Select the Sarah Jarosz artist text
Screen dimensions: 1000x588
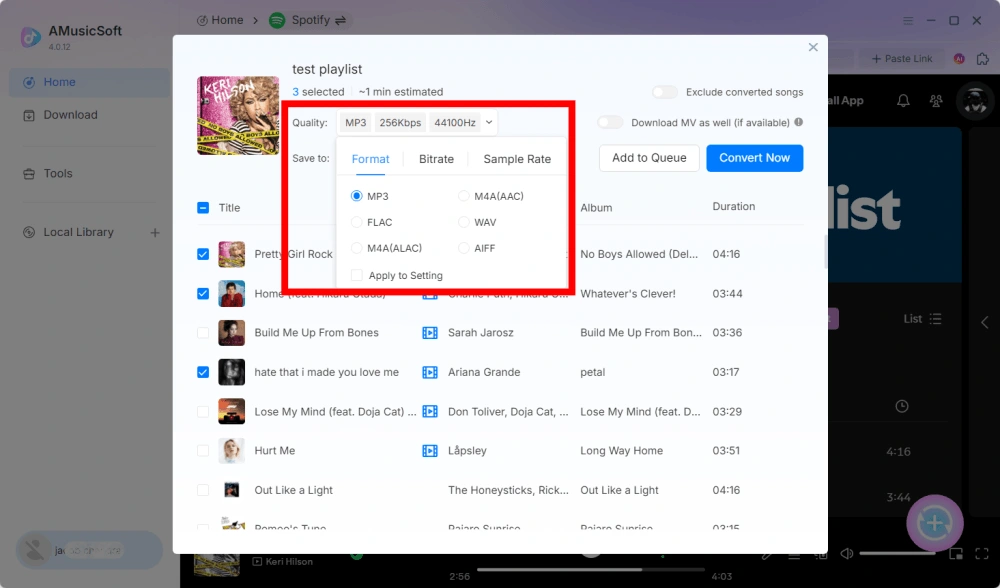click(x=480, y=332)
